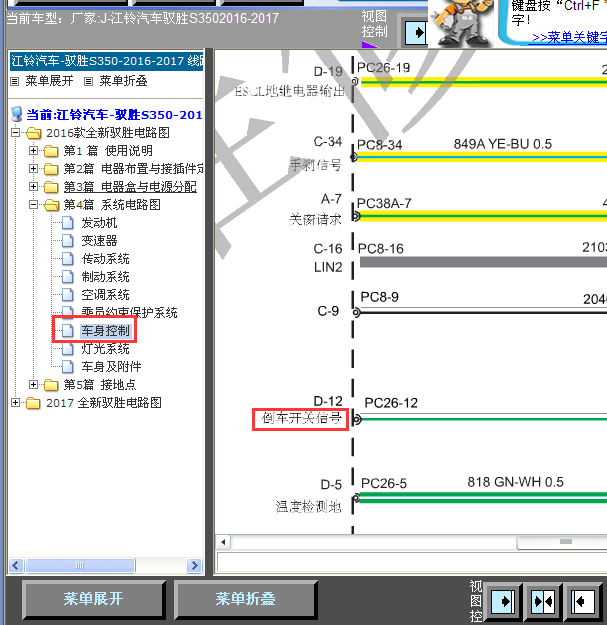The width and height of the screenshot is (607, 625).
Task: Click the PC8-34 connector label
Action: (379, 145)
